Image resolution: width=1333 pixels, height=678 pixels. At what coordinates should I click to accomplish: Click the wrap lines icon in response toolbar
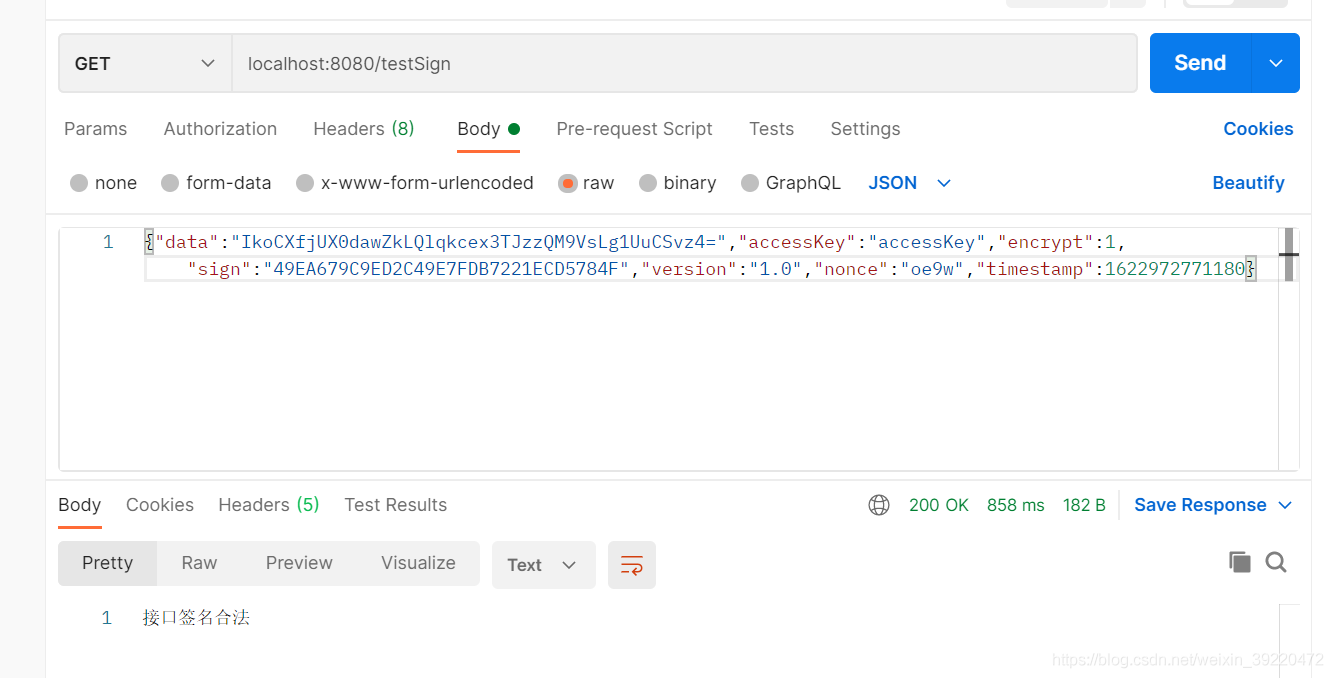pos(631,565)
